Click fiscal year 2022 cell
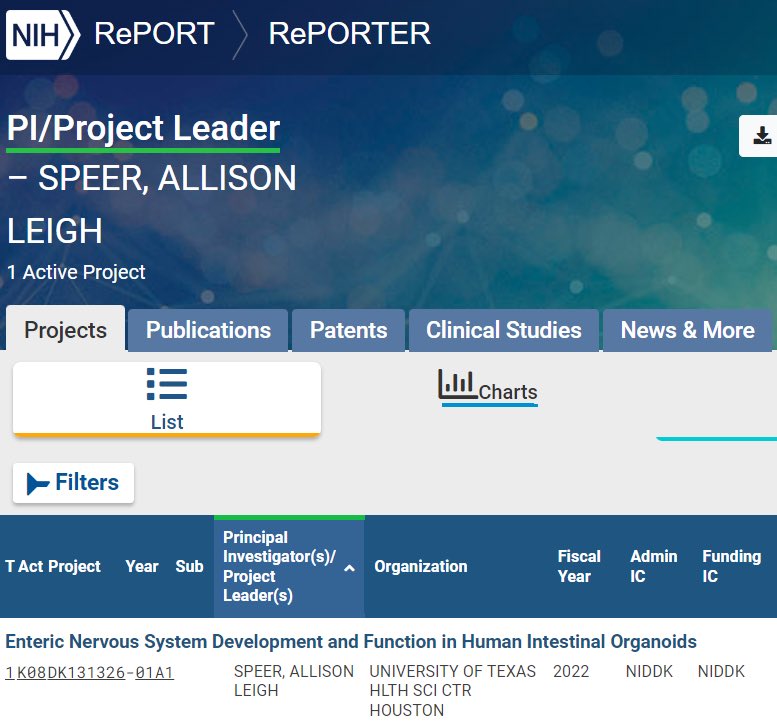This screenshot has width=777, height=721. [x=571, y=671]
